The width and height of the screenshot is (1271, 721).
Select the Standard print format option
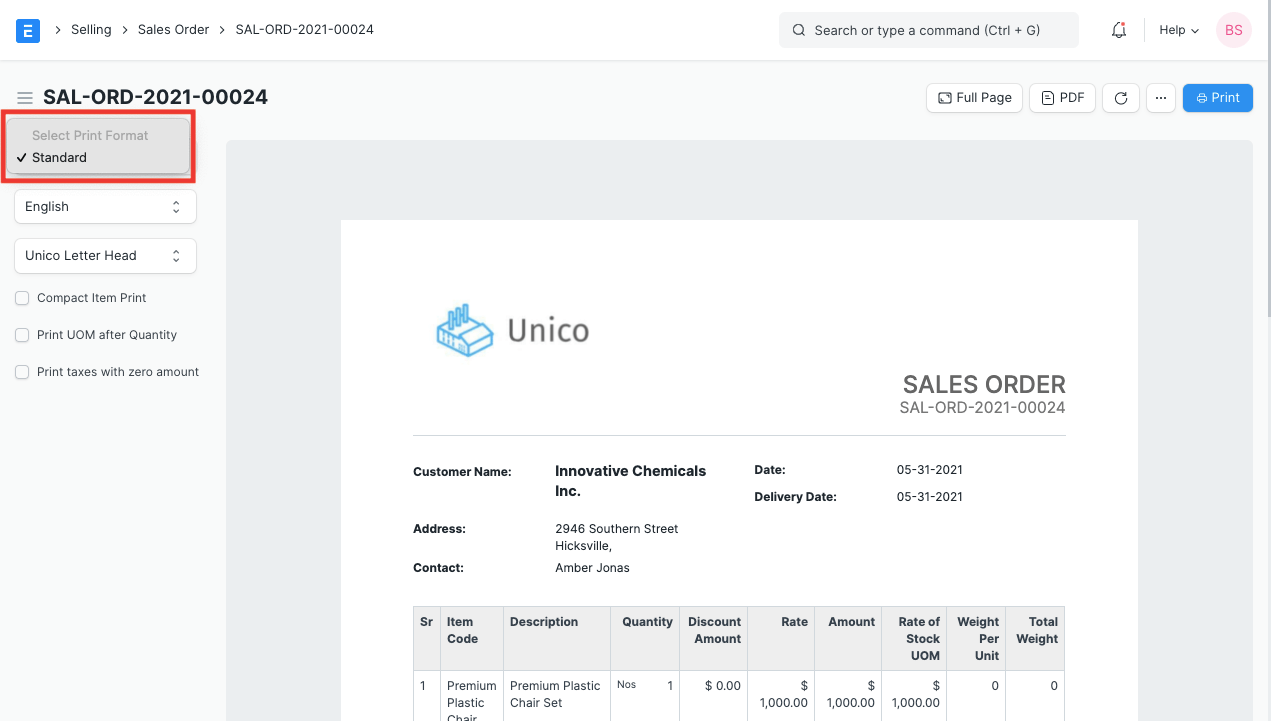pos(59,158)
